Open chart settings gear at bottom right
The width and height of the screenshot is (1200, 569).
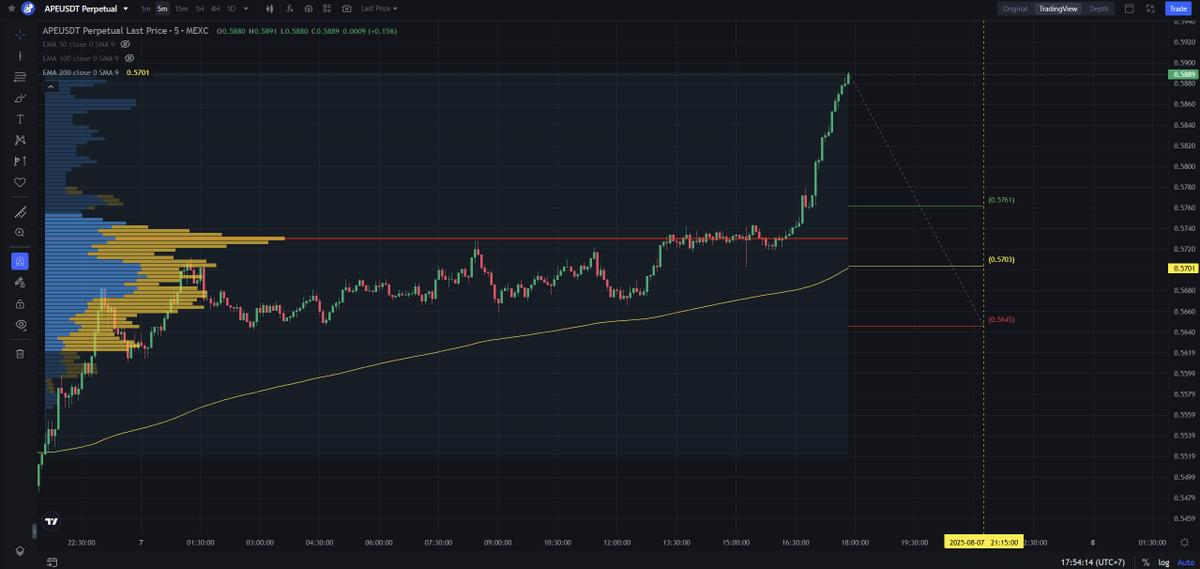point(1184,541)
